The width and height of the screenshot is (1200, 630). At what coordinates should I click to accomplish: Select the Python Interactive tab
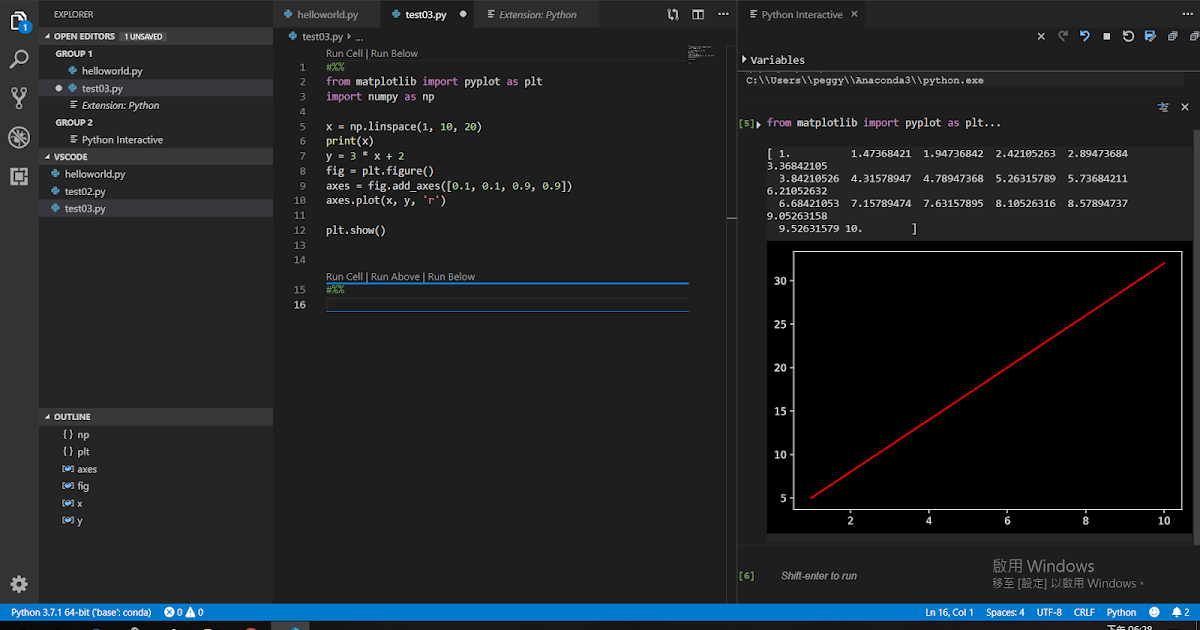tap(802, 15)
